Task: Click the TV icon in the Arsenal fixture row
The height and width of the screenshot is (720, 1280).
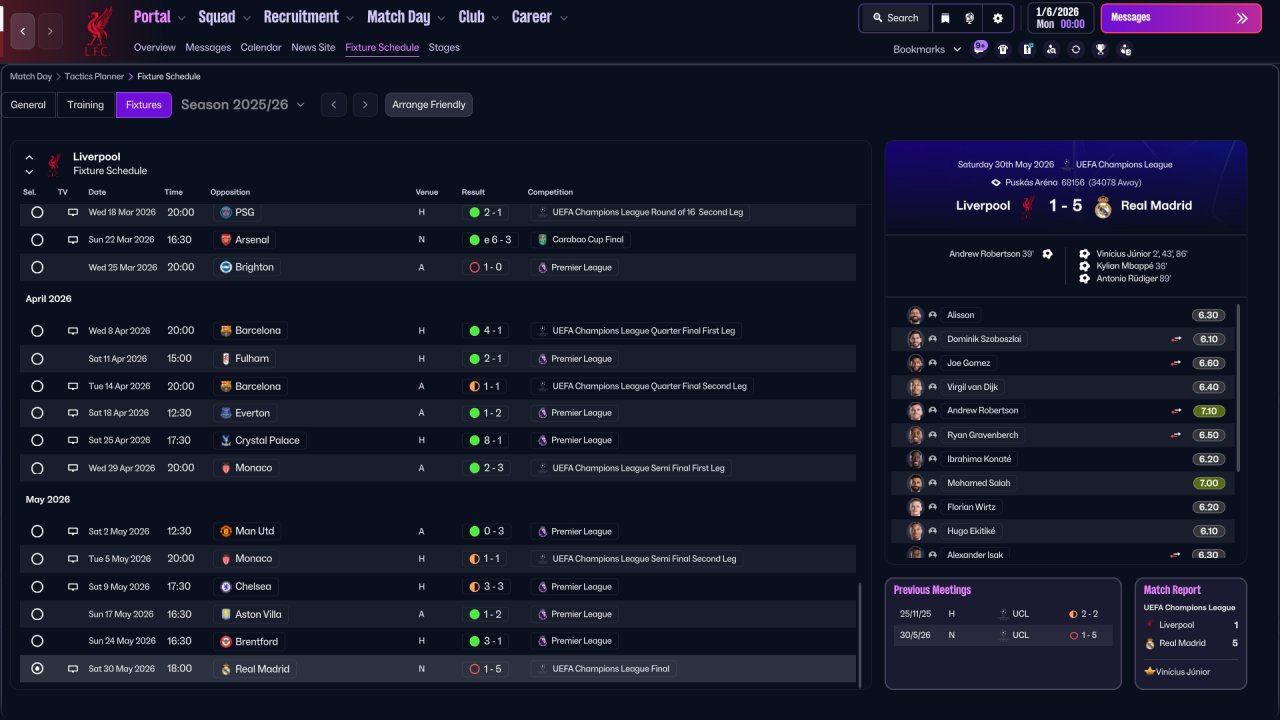Action: click(73, 240)
